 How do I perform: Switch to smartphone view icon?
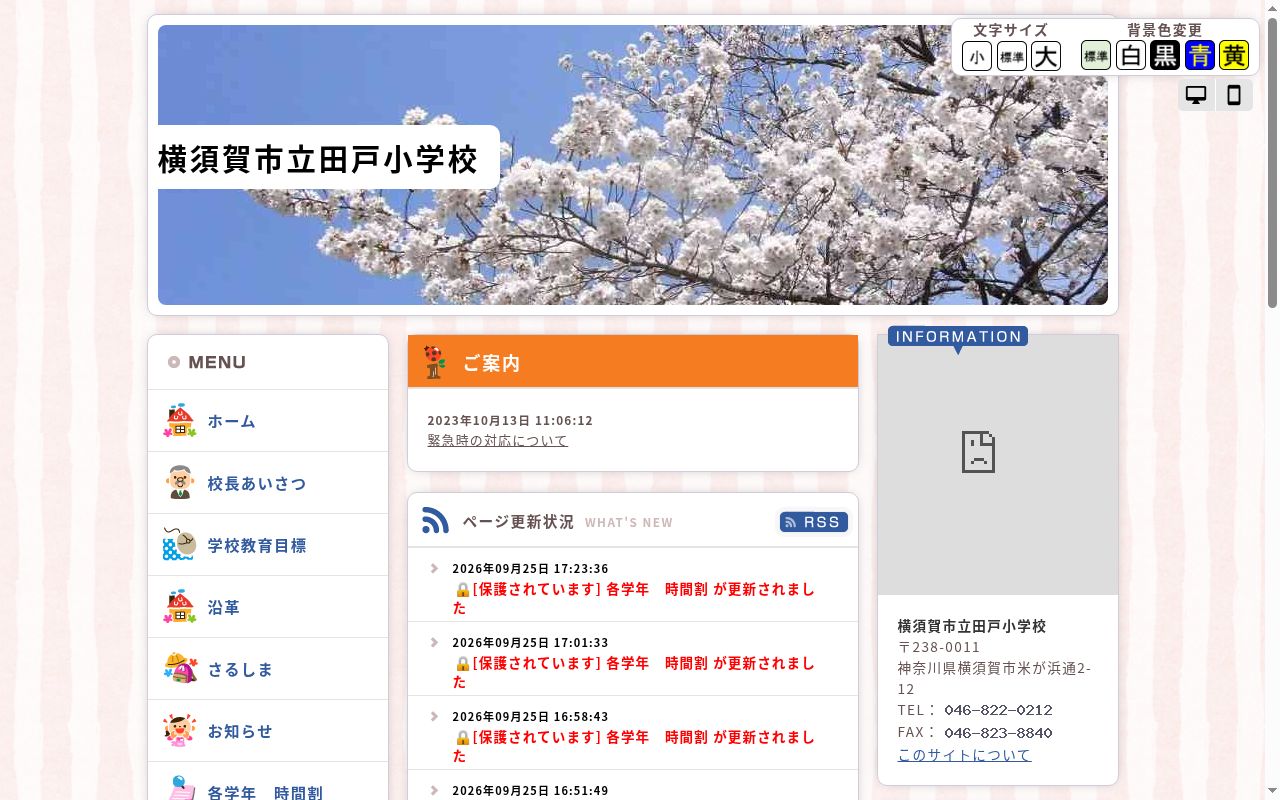pos(1234,95)
